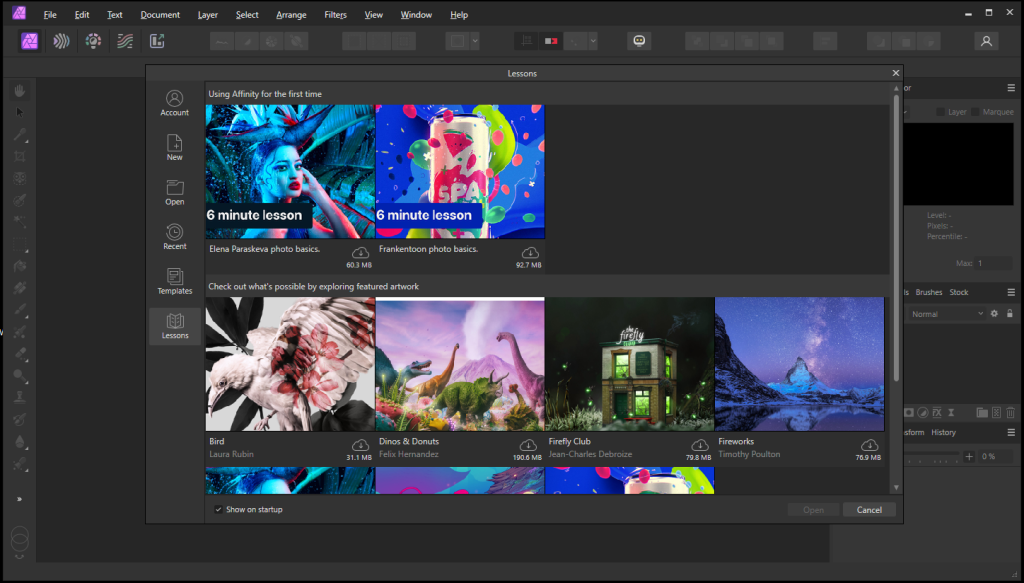
Task: Show Recent files in the sidebar
Action: [174, 237]
